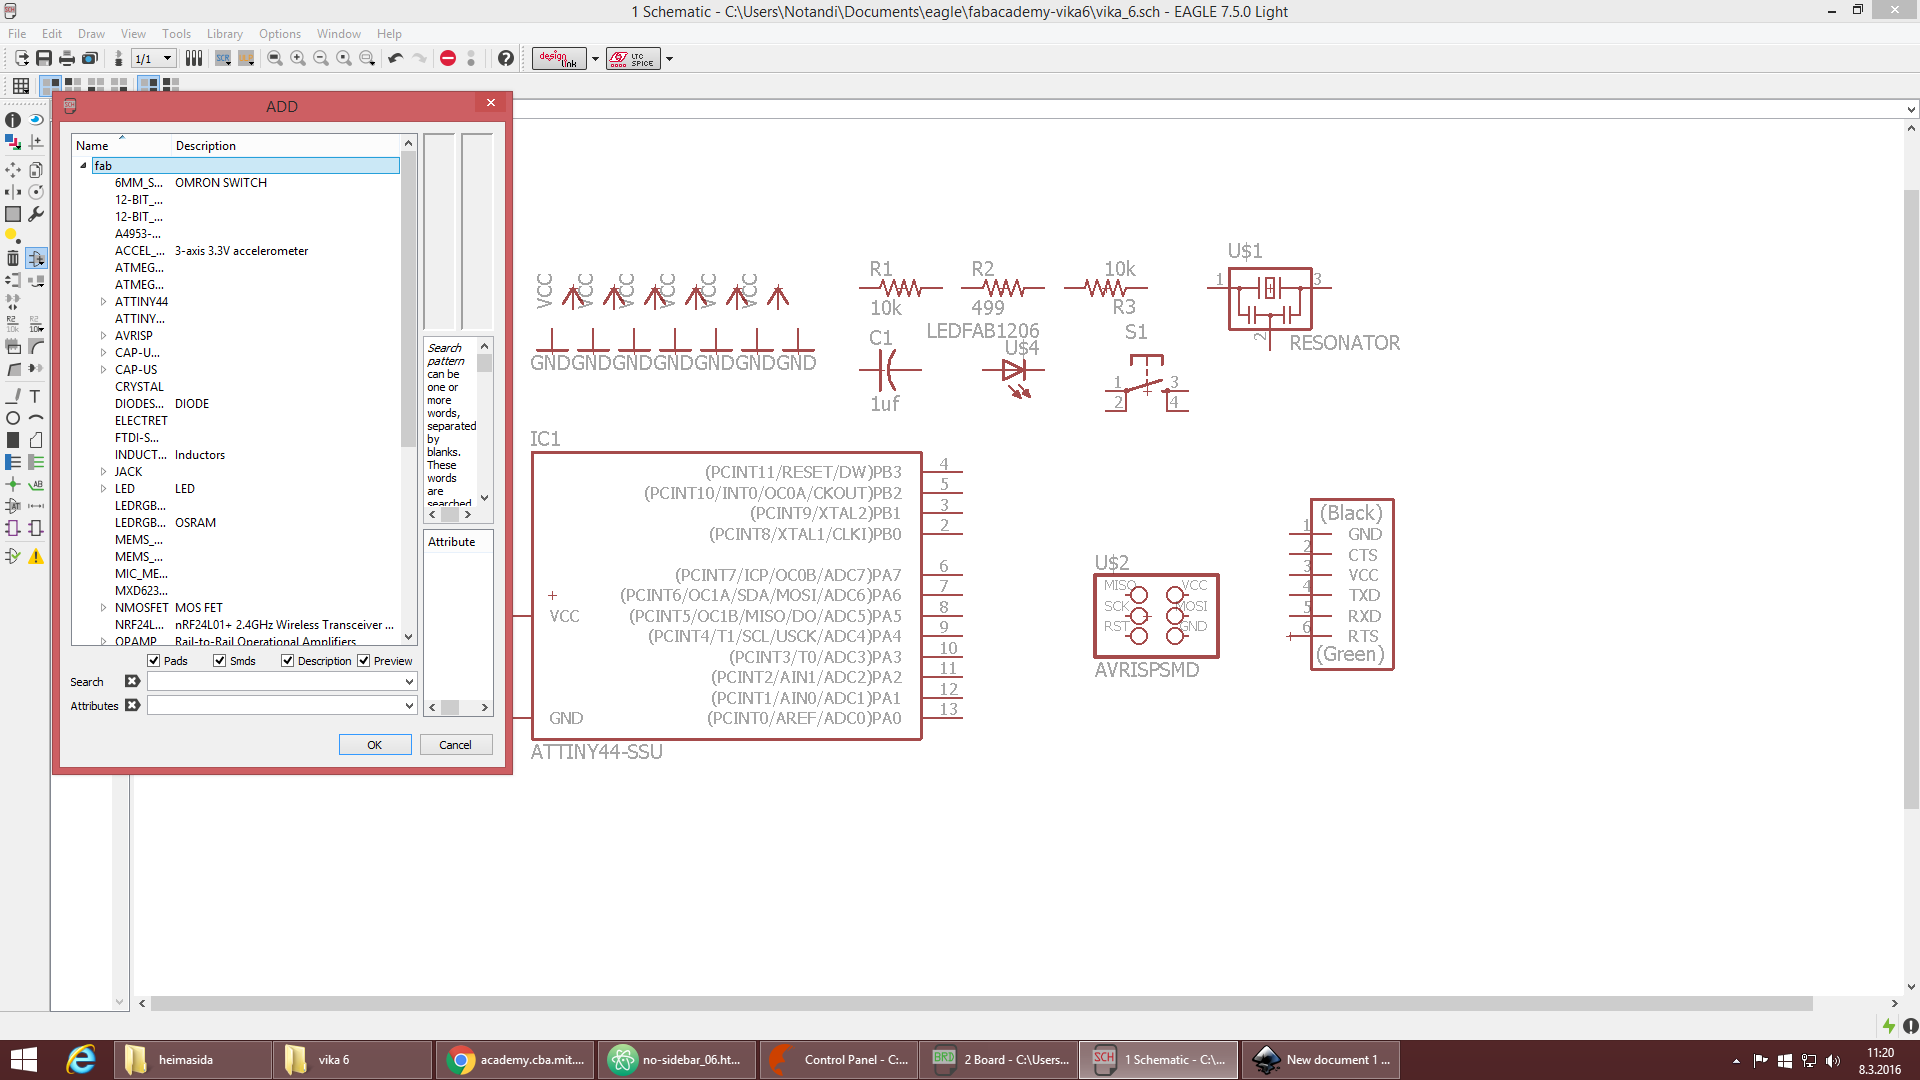Open the designlink dropdown arrow

595,58
